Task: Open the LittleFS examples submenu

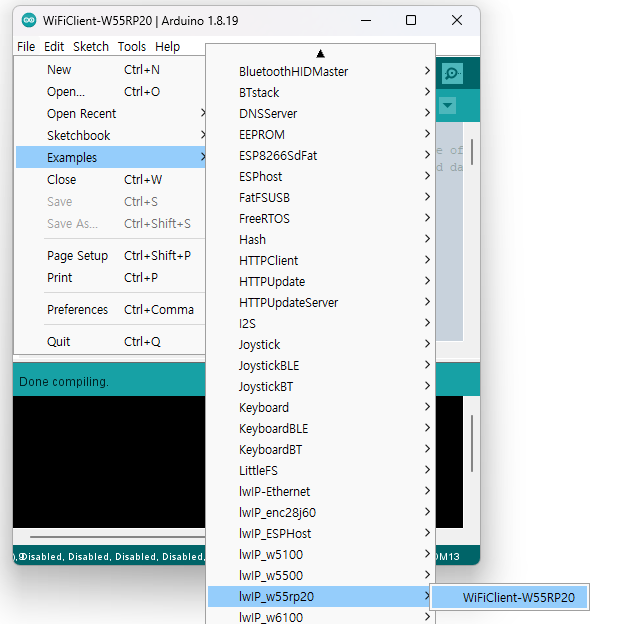Action: coord(321,470)
